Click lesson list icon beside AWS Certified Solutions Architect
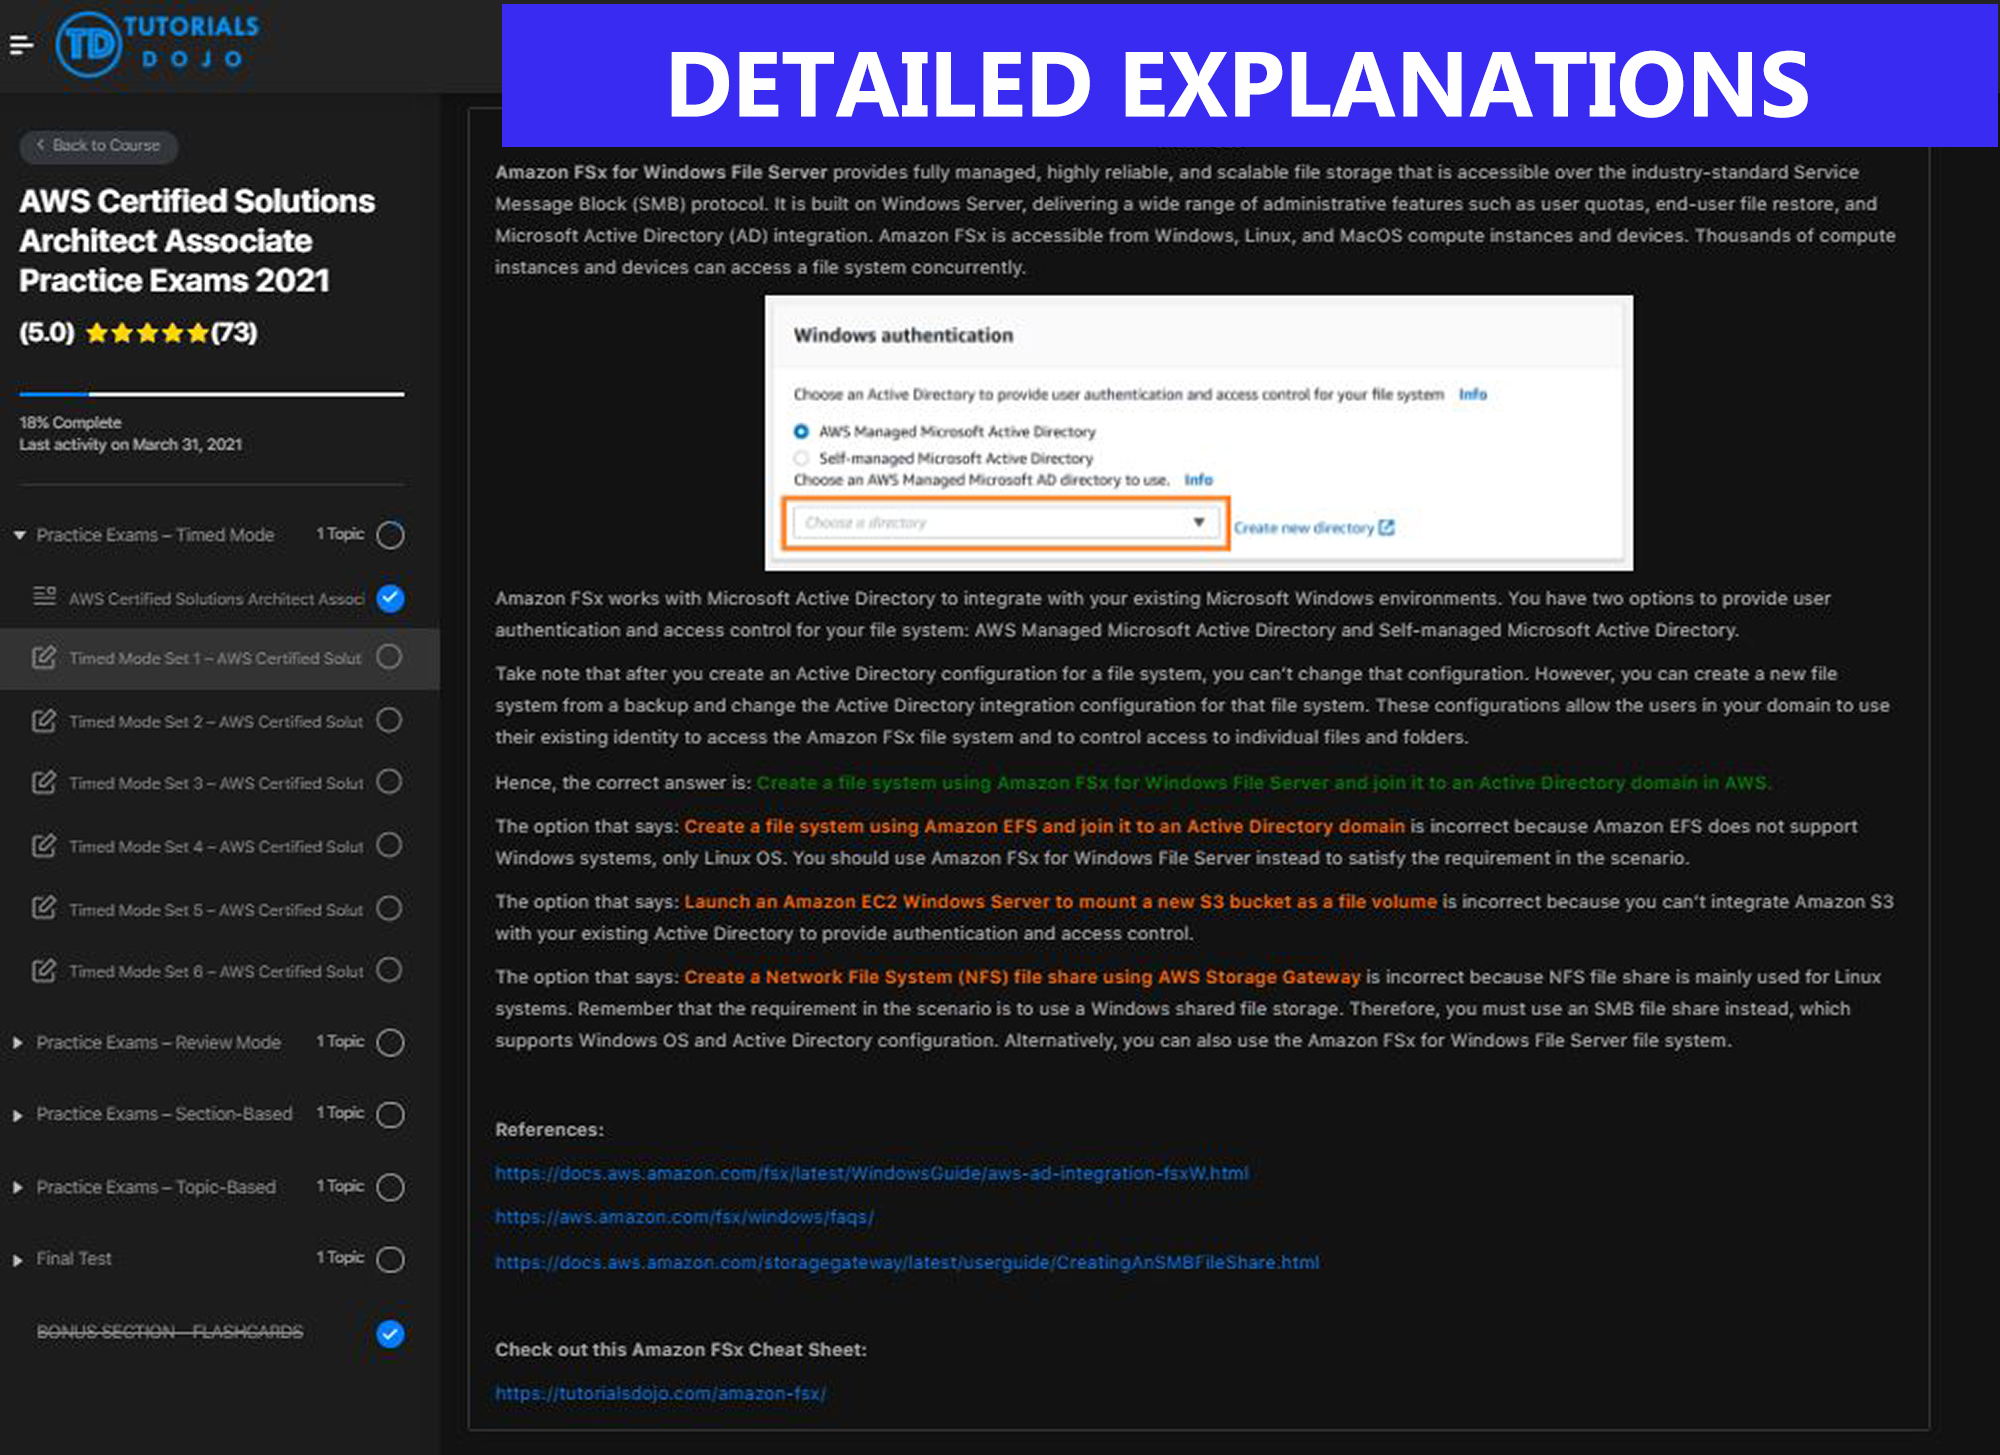The height and width of the screenshot is (1455, 2000). click(44, 596)
